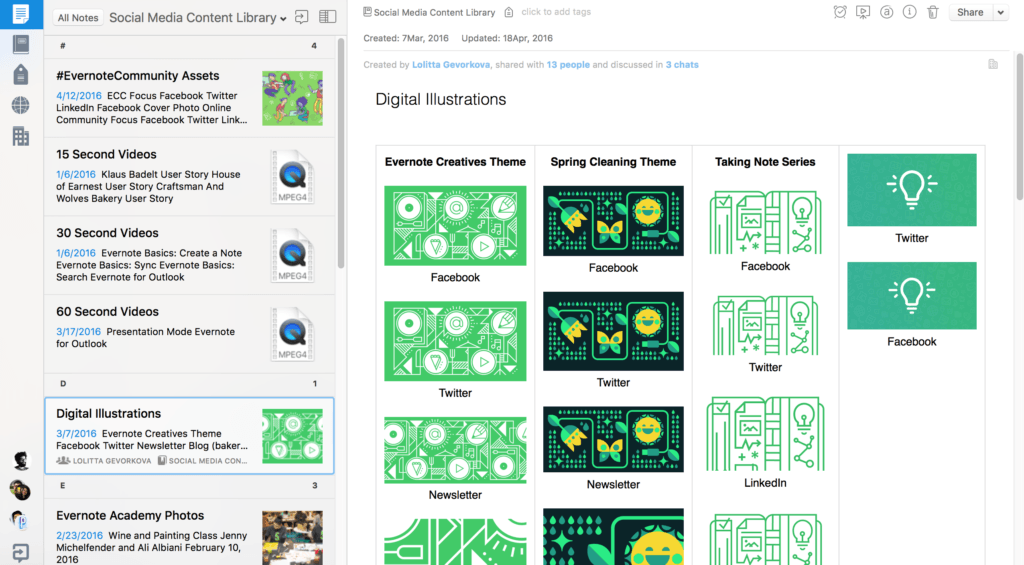Open the 60 Second Videos note
Viewport: 1024px width, 565px height.
coord(189,334)
